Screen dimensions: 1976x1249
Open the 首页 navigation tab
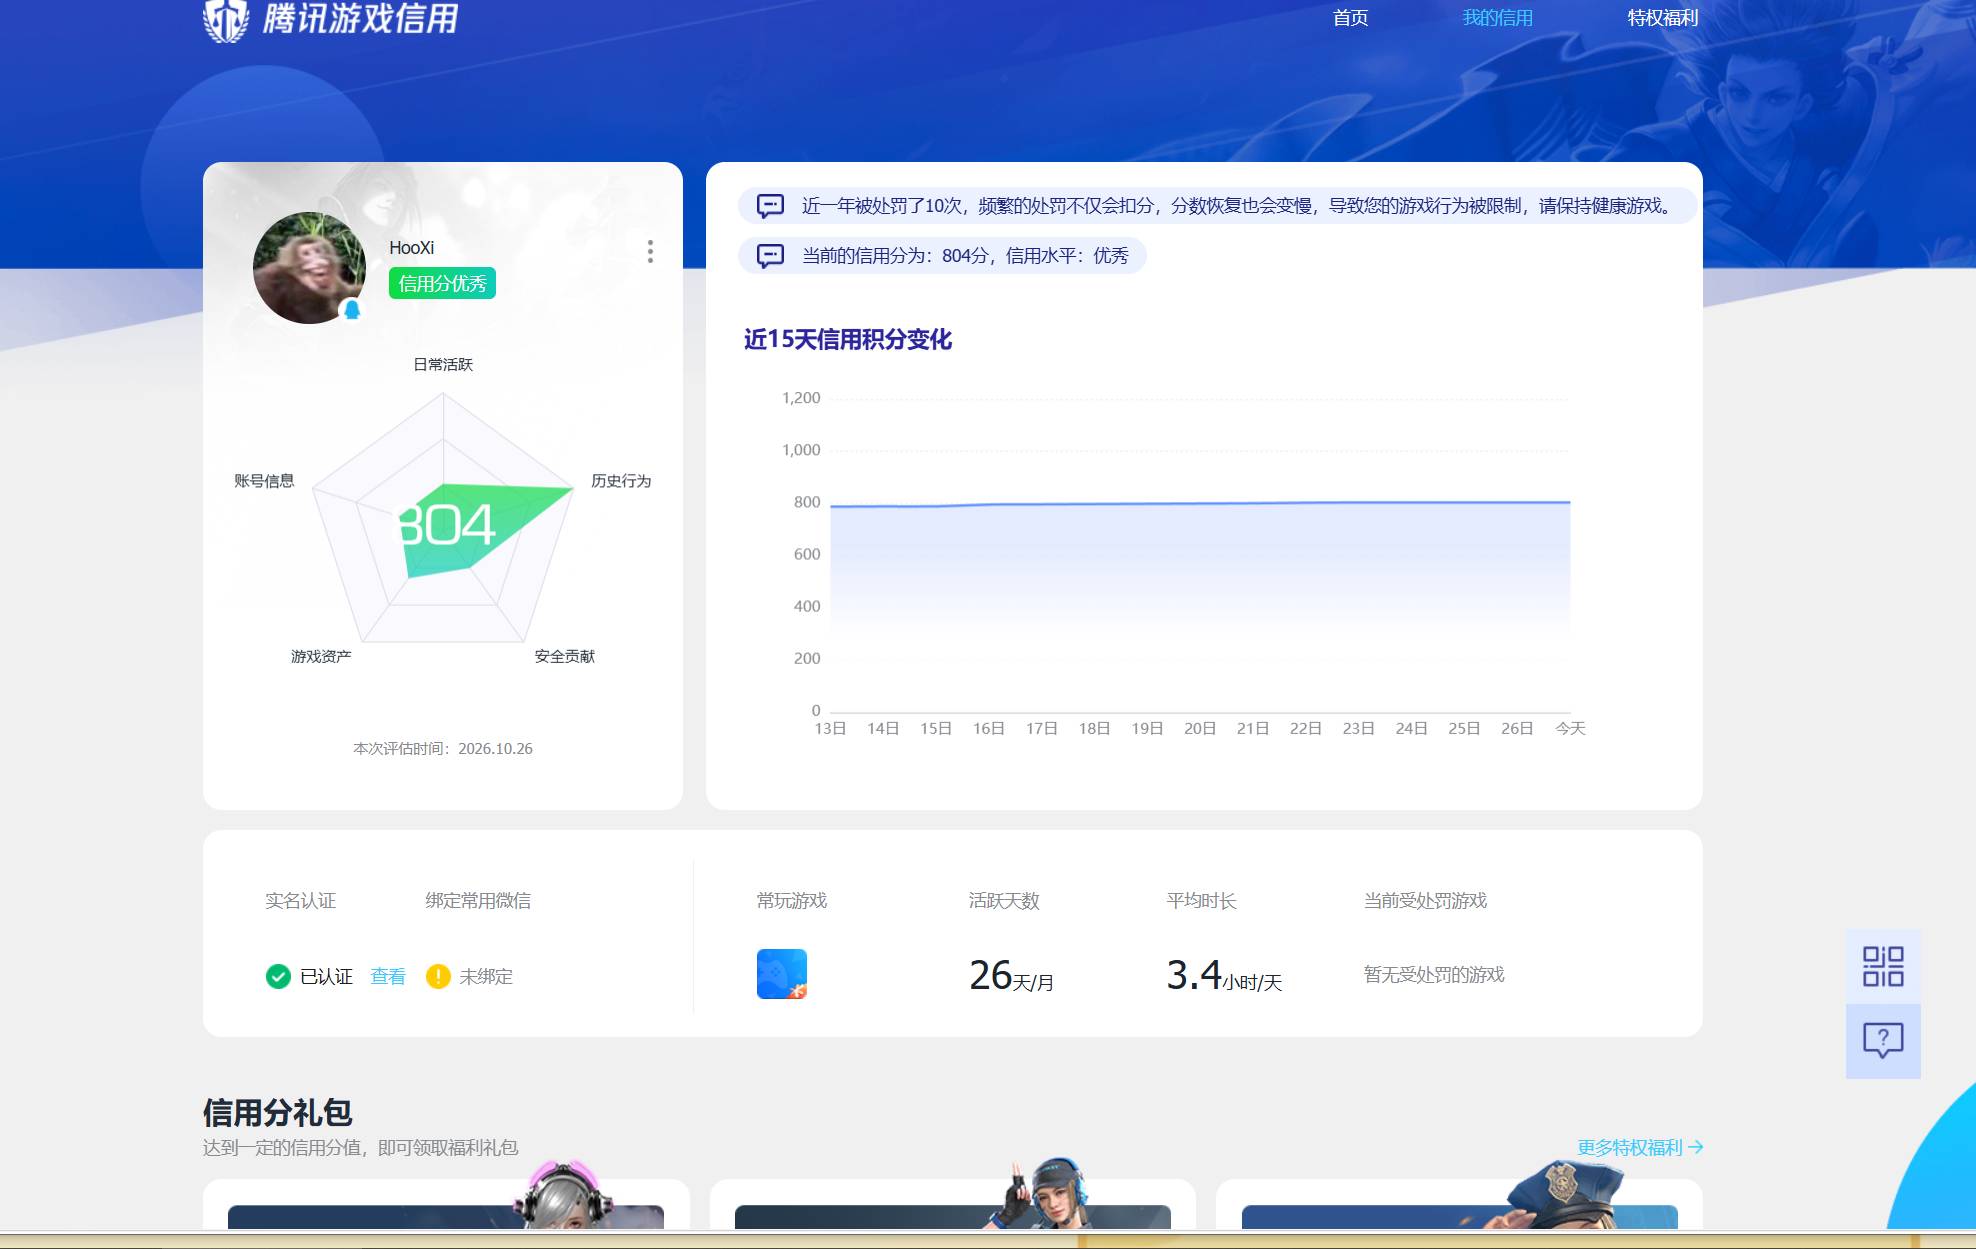click(1350, 18)
